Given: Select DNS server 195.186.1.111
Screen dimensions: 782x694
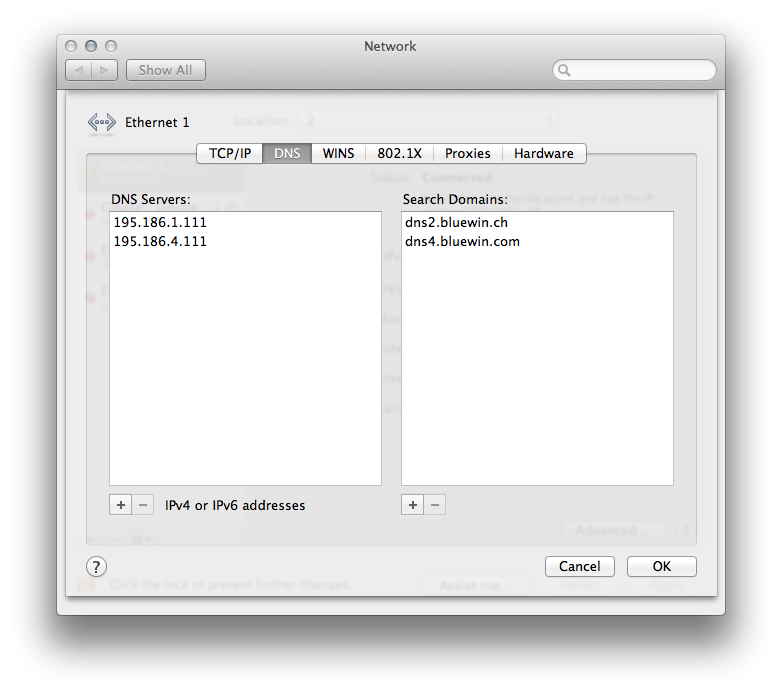Looking at the screenshot, I should (160, 222).
